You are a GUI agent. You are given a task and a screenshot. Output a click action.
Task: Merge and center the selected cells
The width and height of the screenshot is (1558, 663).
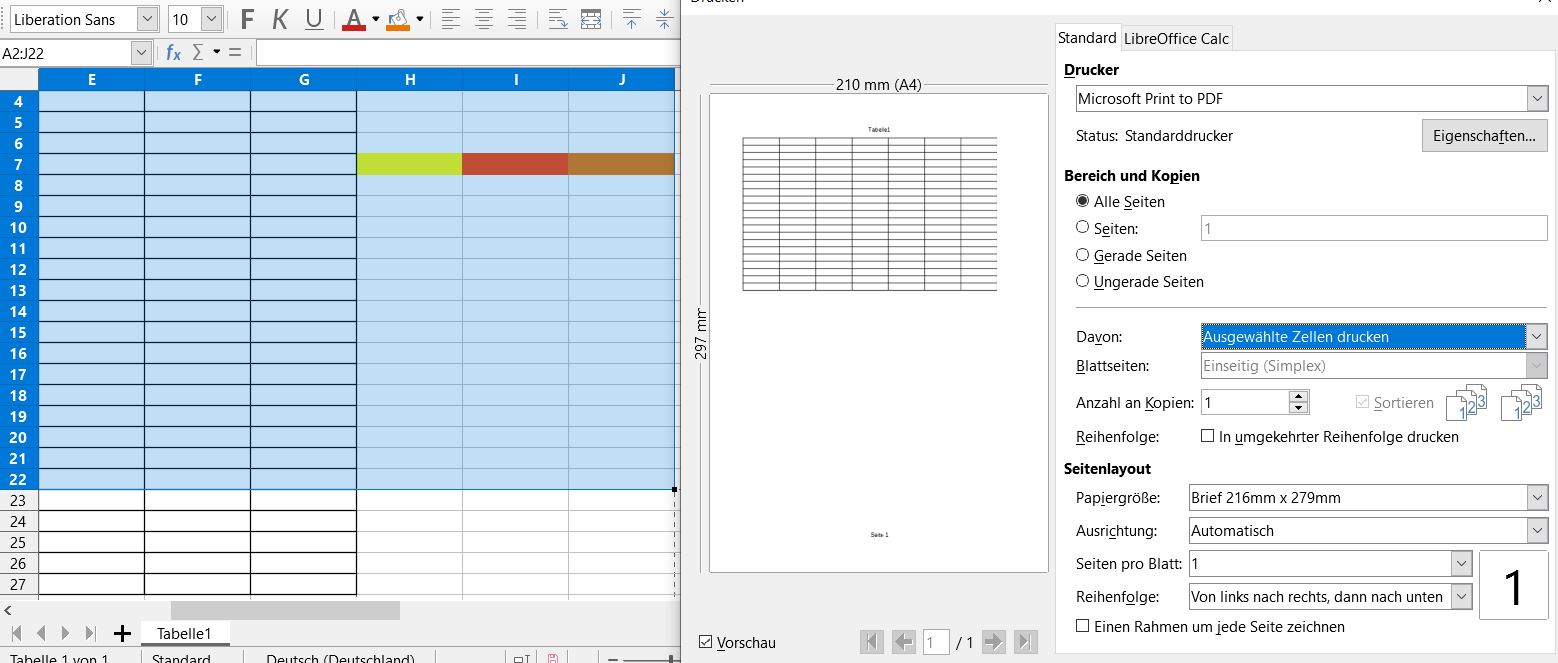[591, 19]
